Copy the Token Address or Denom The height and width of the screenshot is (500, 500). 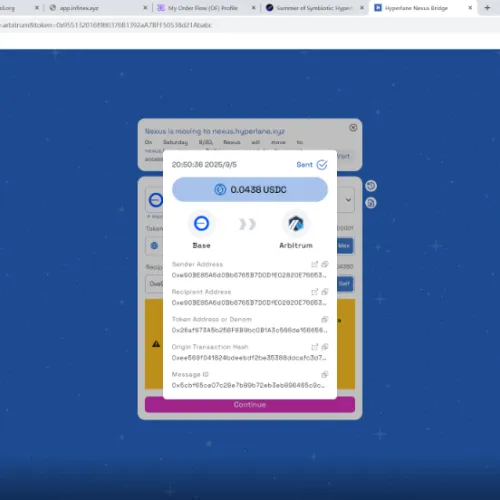click(325, 319)
